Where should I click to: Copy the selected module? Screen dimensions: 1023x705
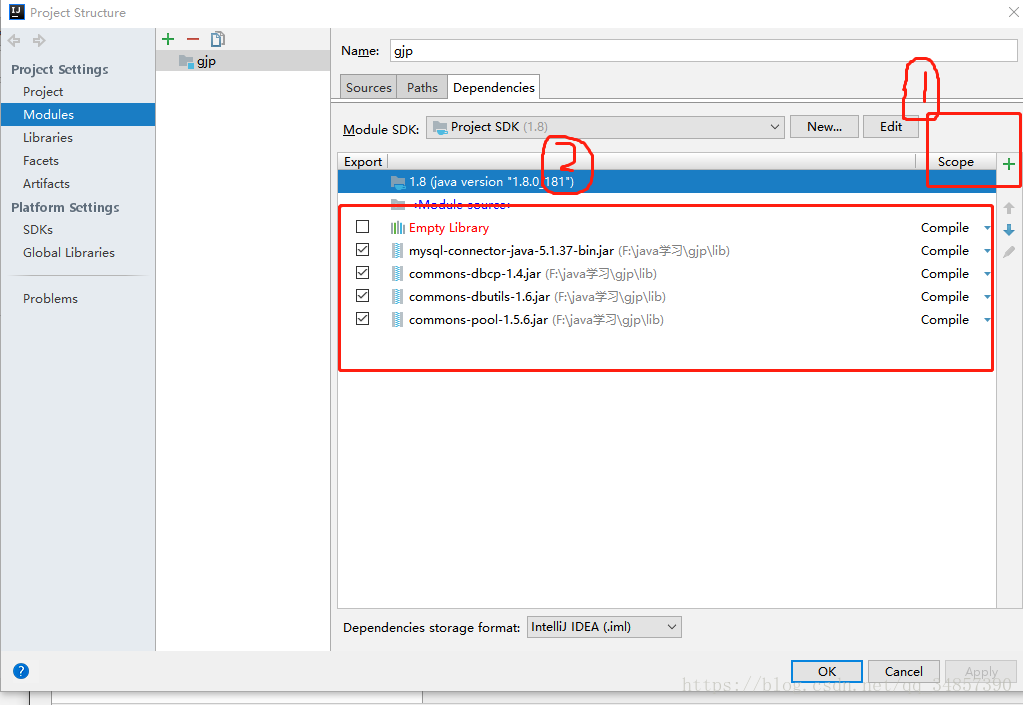[218, 39]
